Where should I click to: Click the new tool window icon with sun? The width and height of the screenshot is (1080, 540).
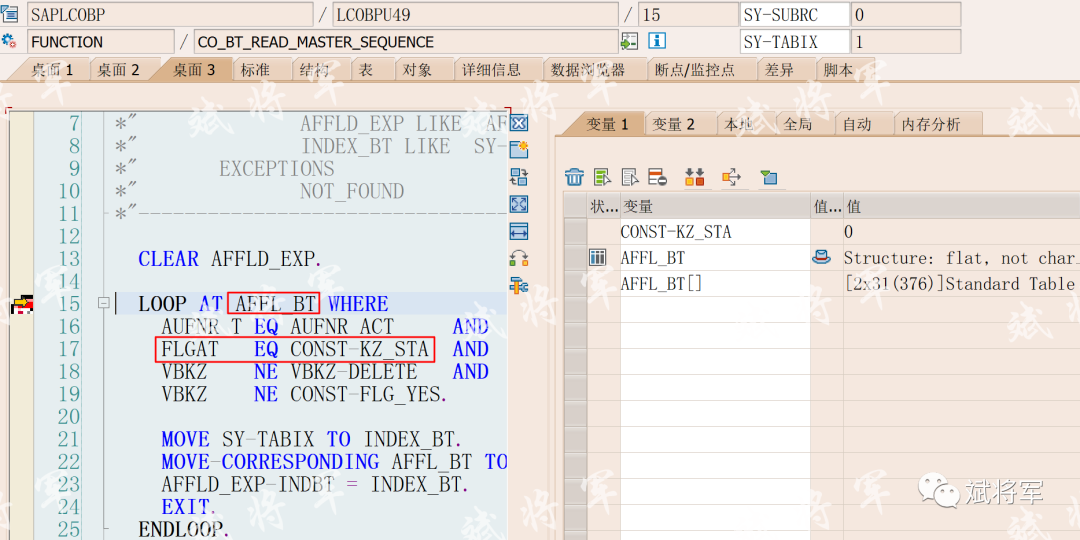(519, 148)
